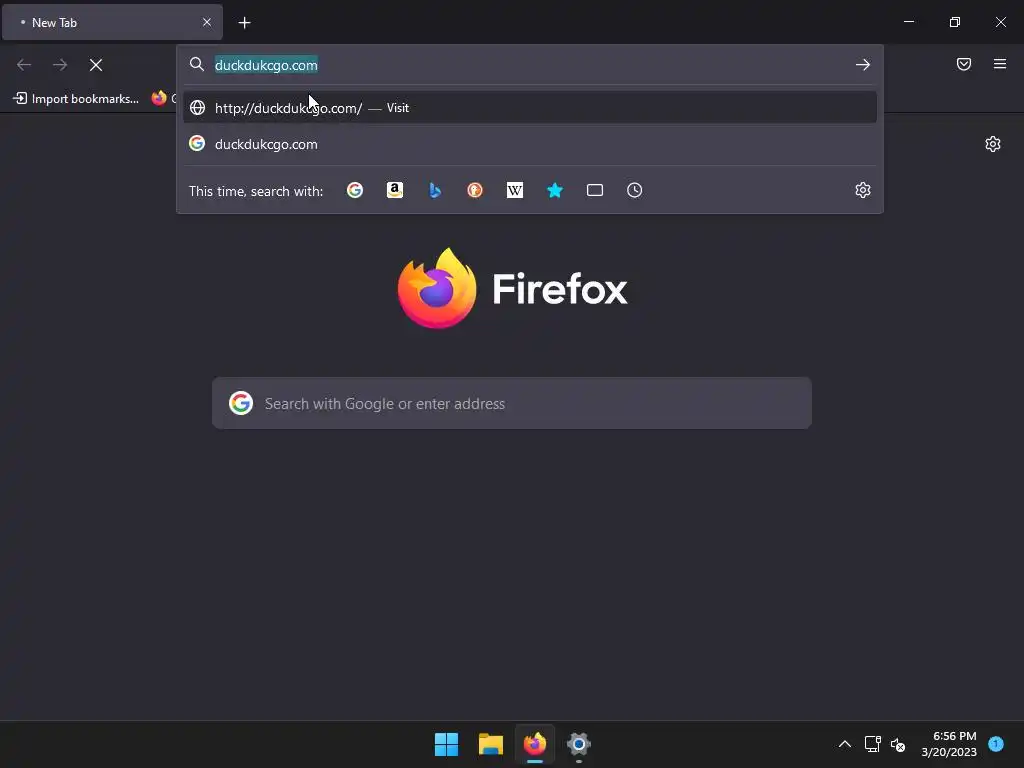The image size is (1024, 768).
Task: Search this time with Google icon
Action: click(355, 190)
